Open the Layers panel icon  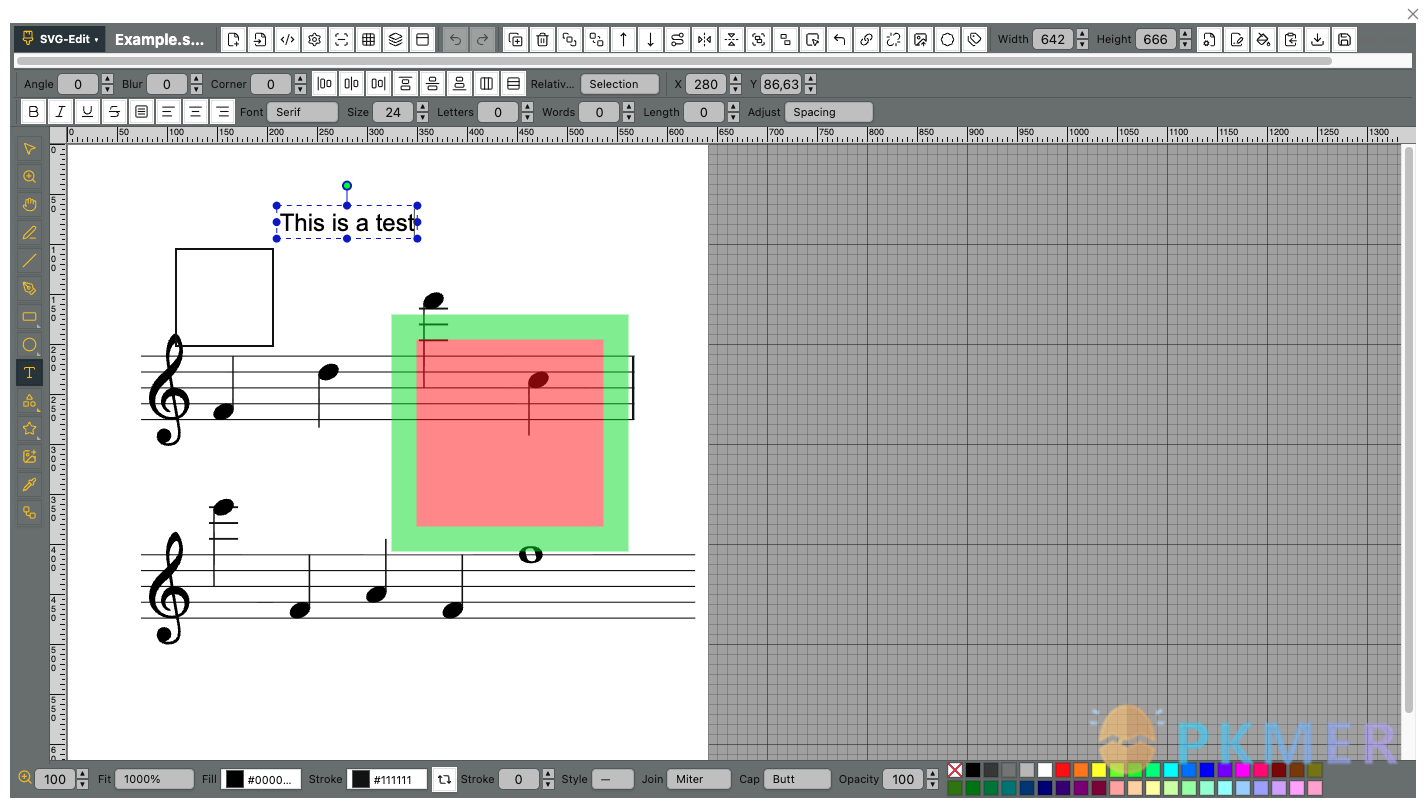[396, 40]
